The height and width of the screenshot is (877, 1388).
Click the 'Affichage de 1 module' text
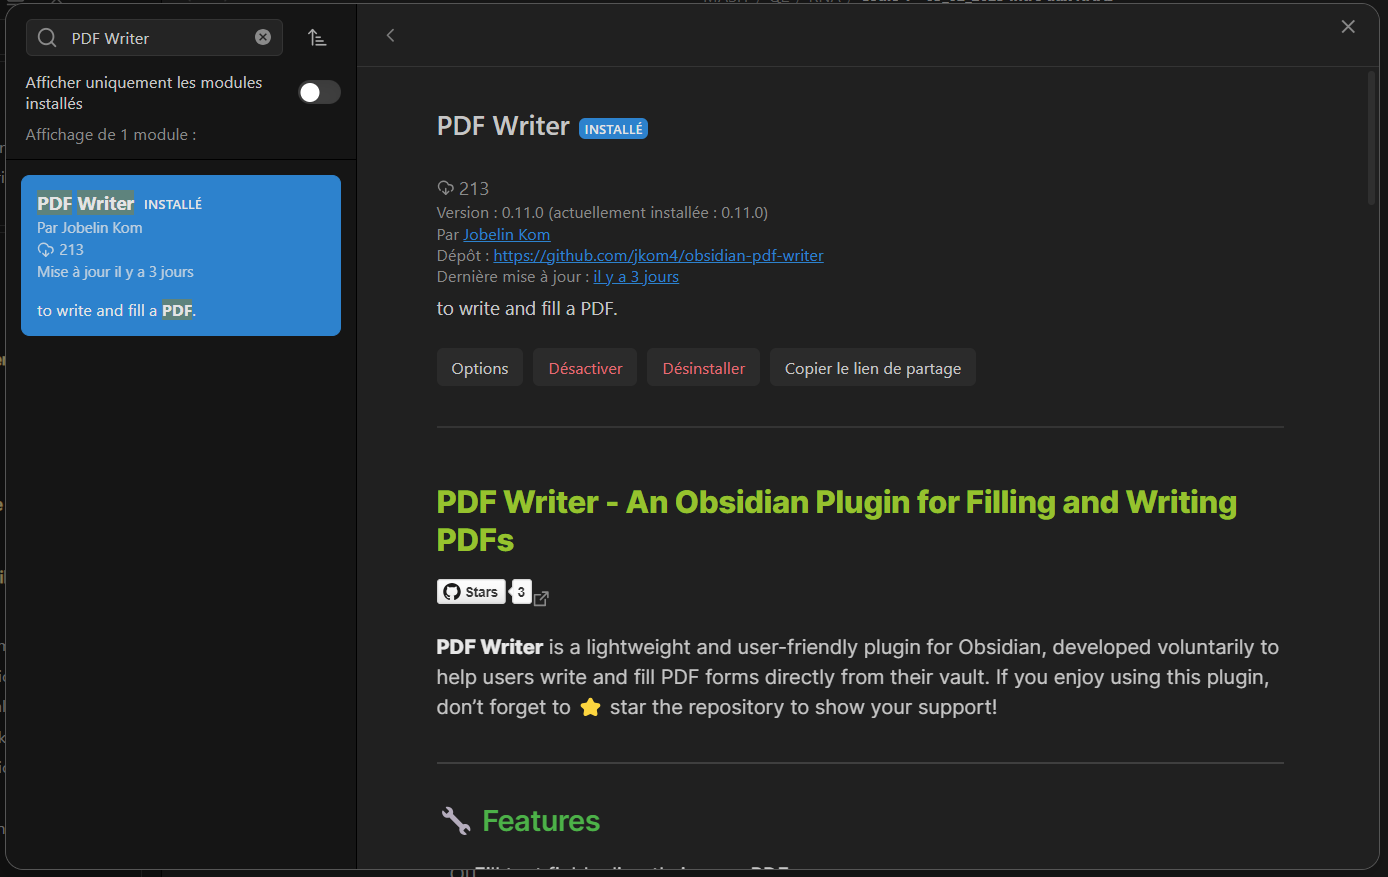pos(111,134)
